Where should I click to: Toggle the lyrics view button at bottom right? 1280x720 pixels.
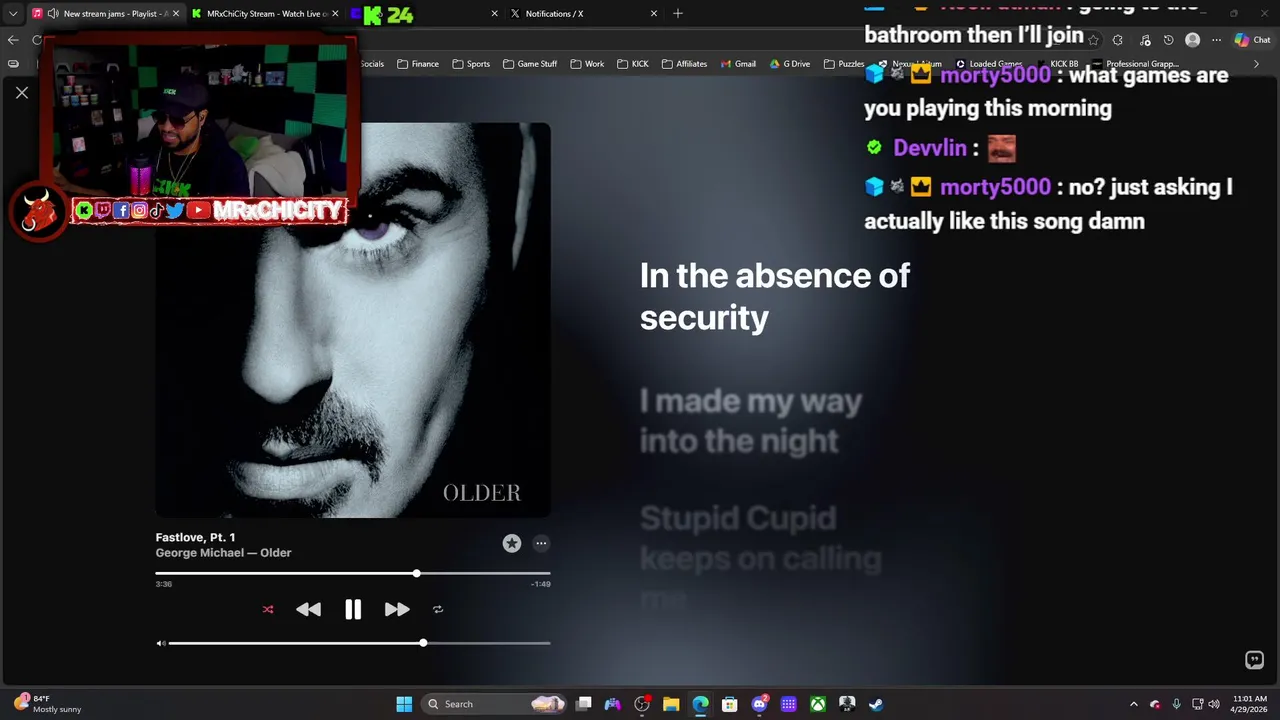(1254, 660)
